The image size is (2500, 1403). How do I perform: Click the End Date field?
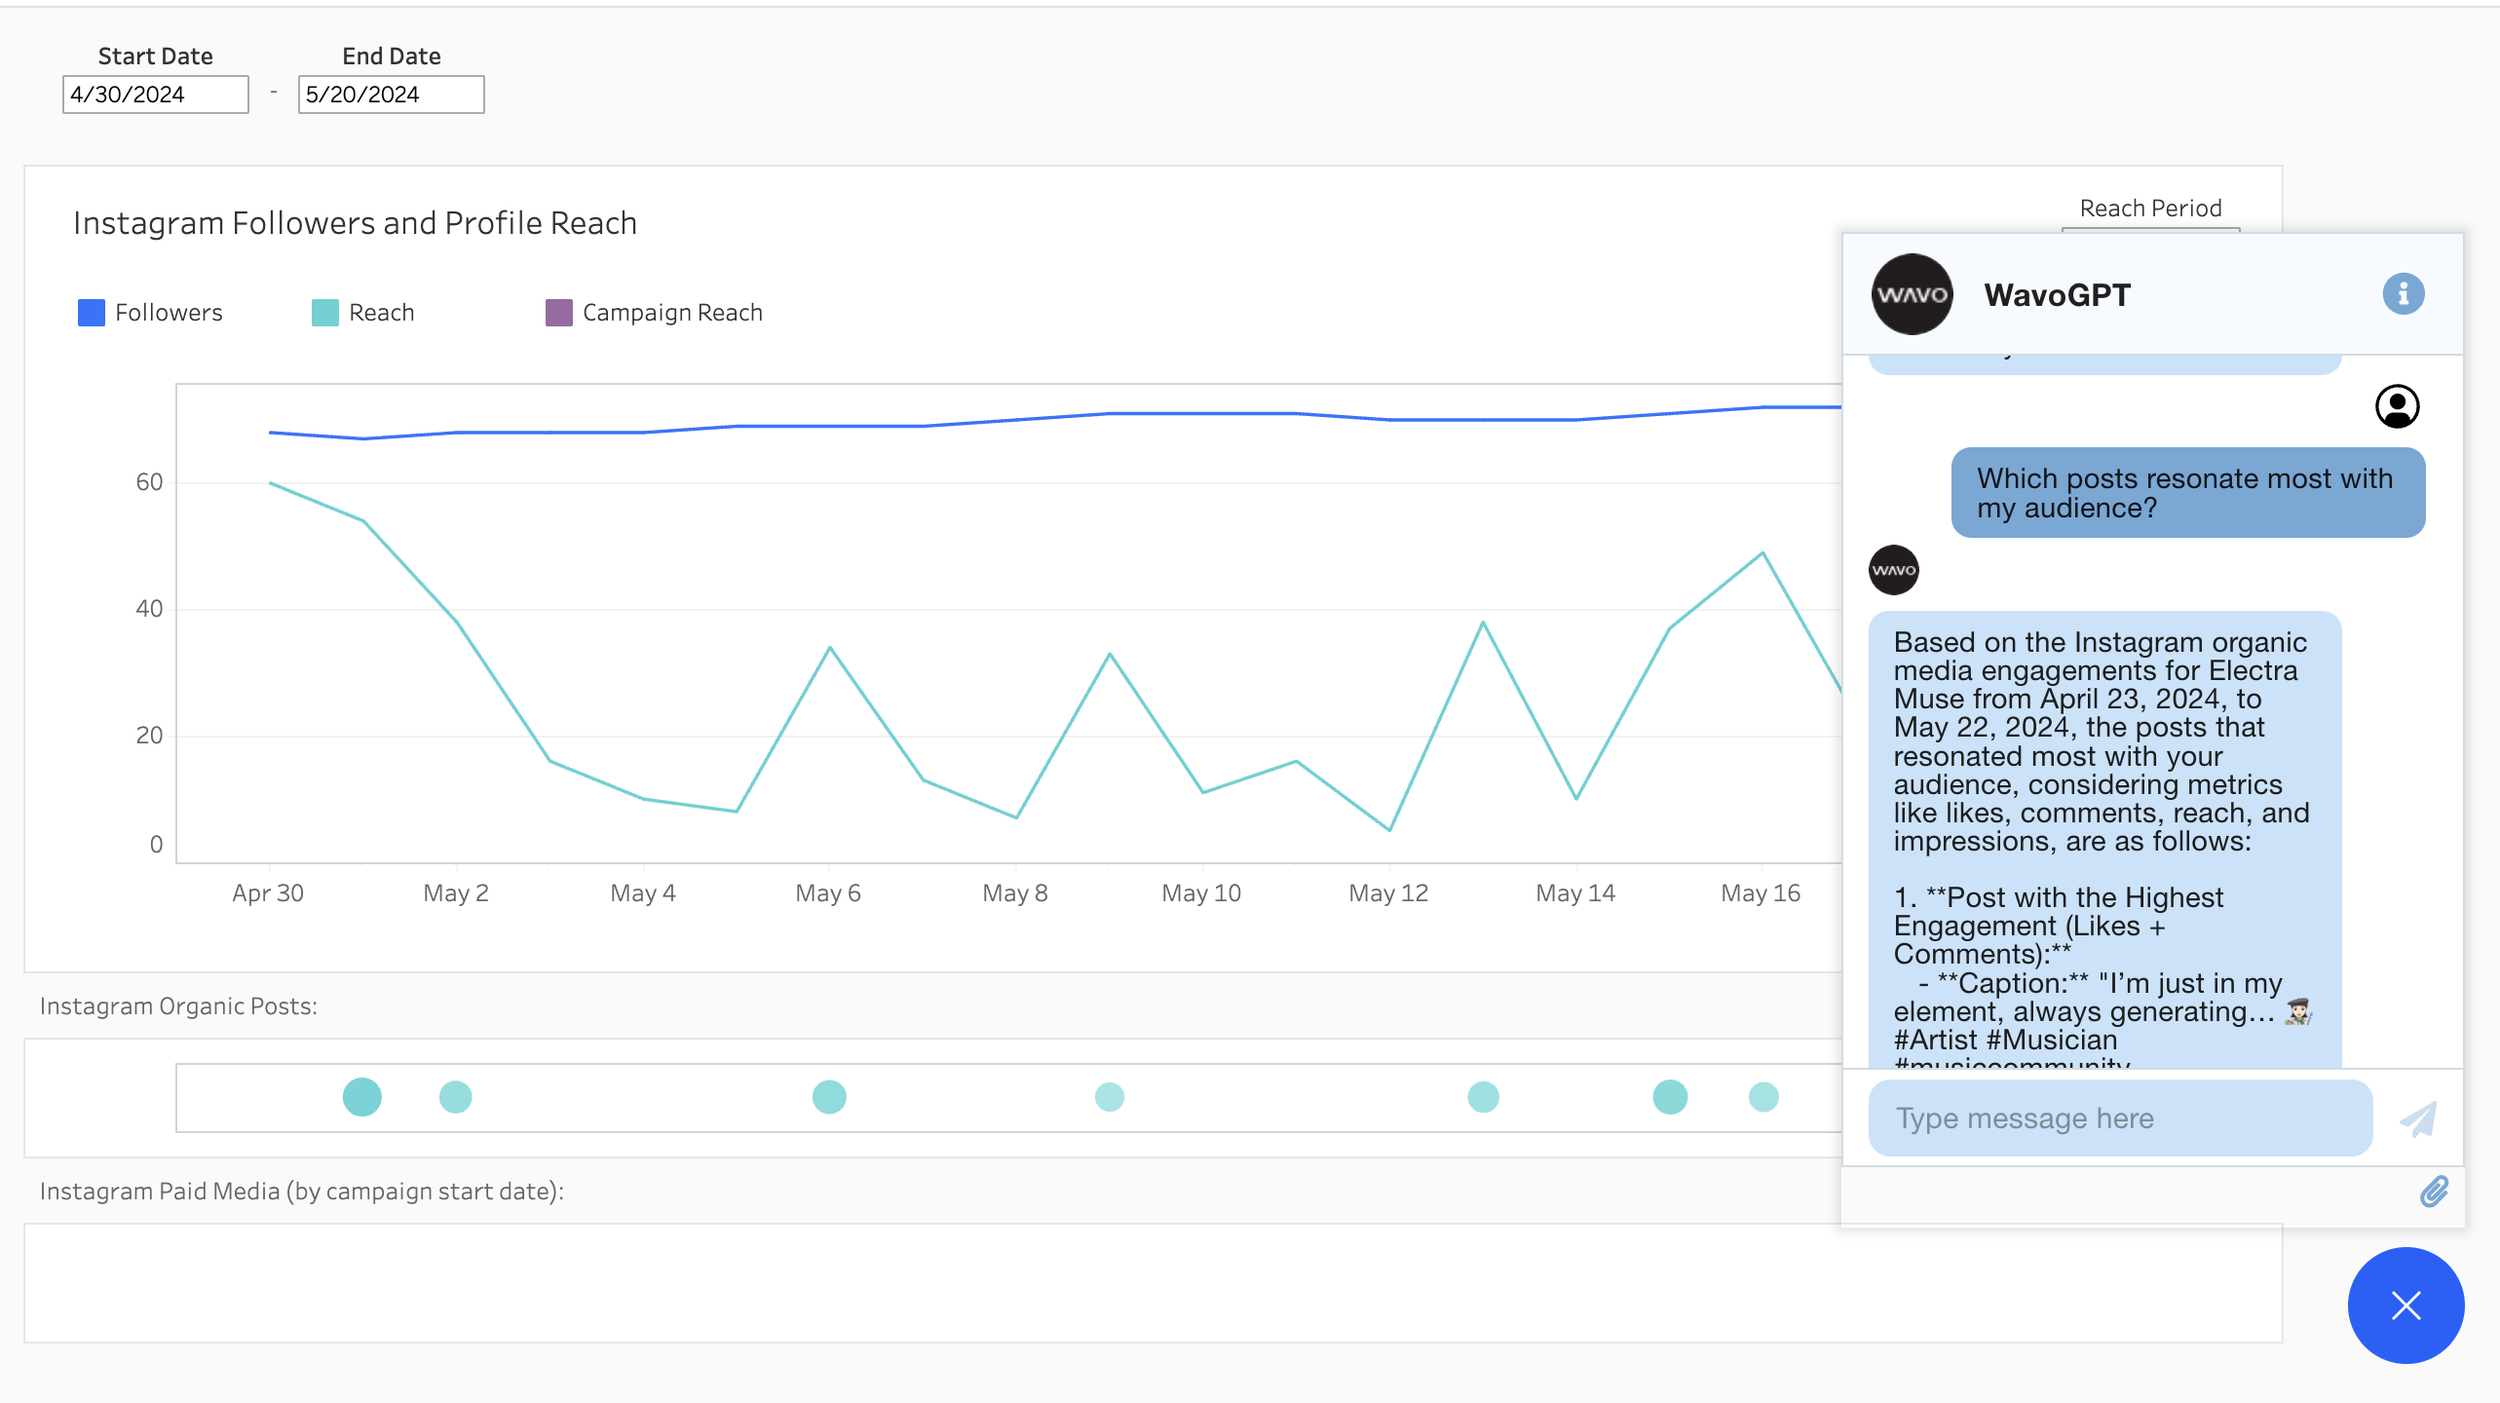[x=391, y=95]
